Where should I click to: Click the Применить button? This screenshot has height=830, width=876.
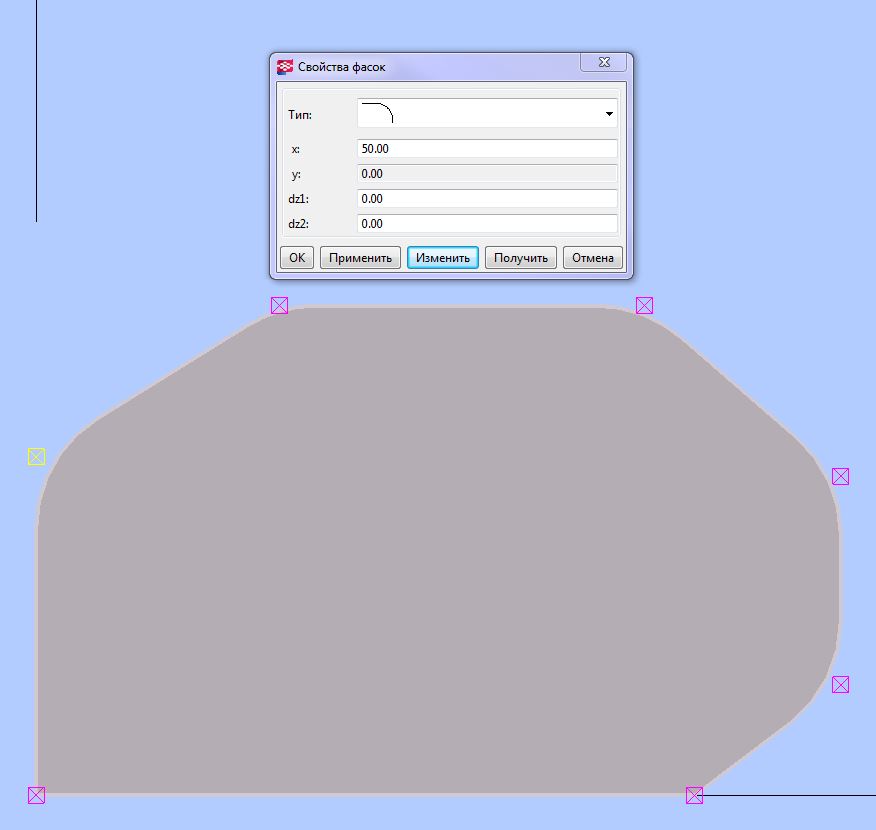coord(360,257)
